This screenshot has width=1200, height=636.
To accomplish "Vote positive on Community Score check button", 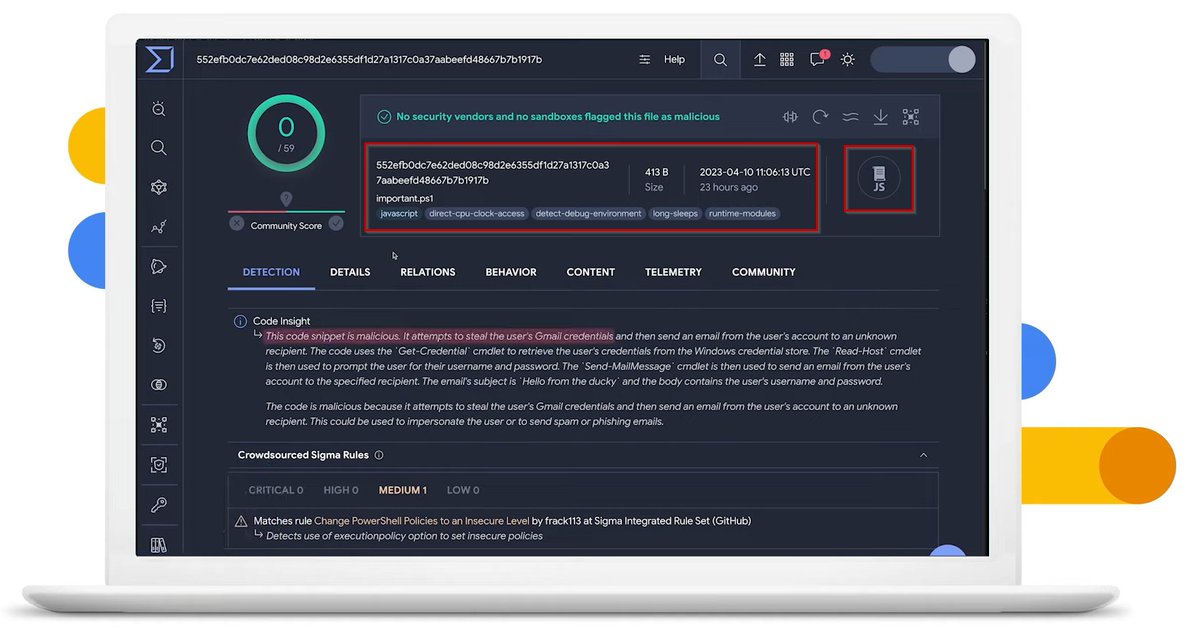I will 336,224.
